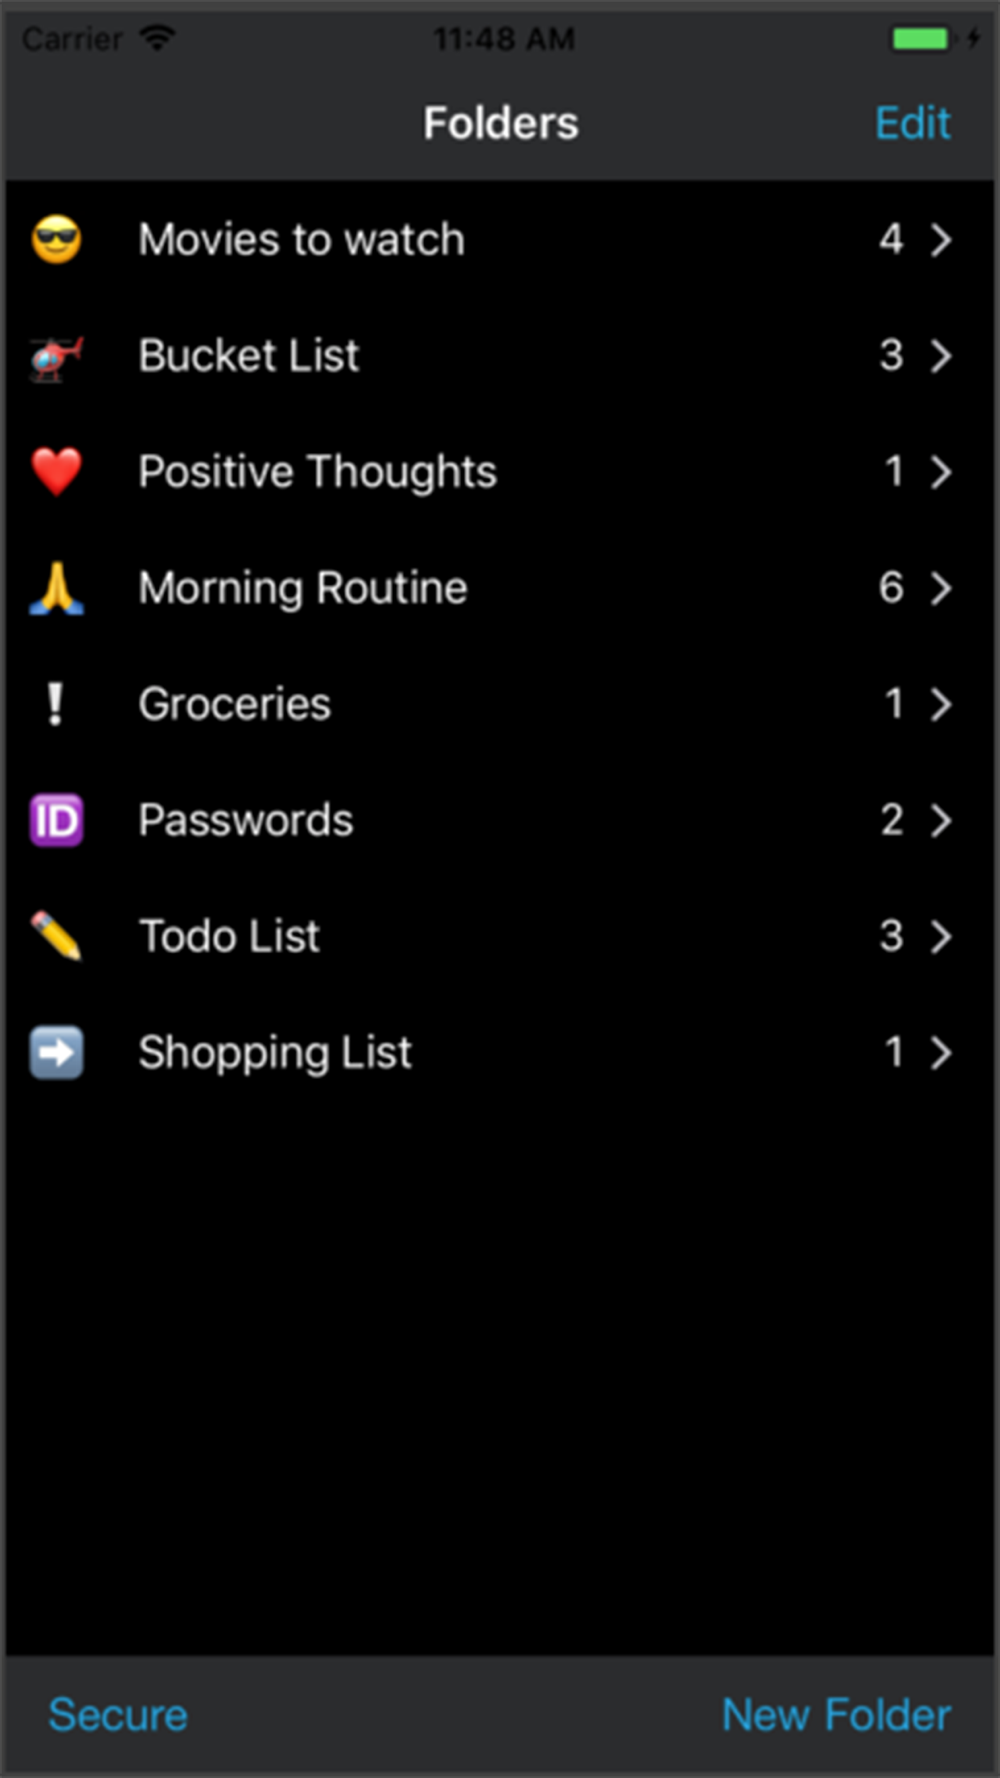Tap the chevron on the Morning Routine row

[x=940, y=588]
